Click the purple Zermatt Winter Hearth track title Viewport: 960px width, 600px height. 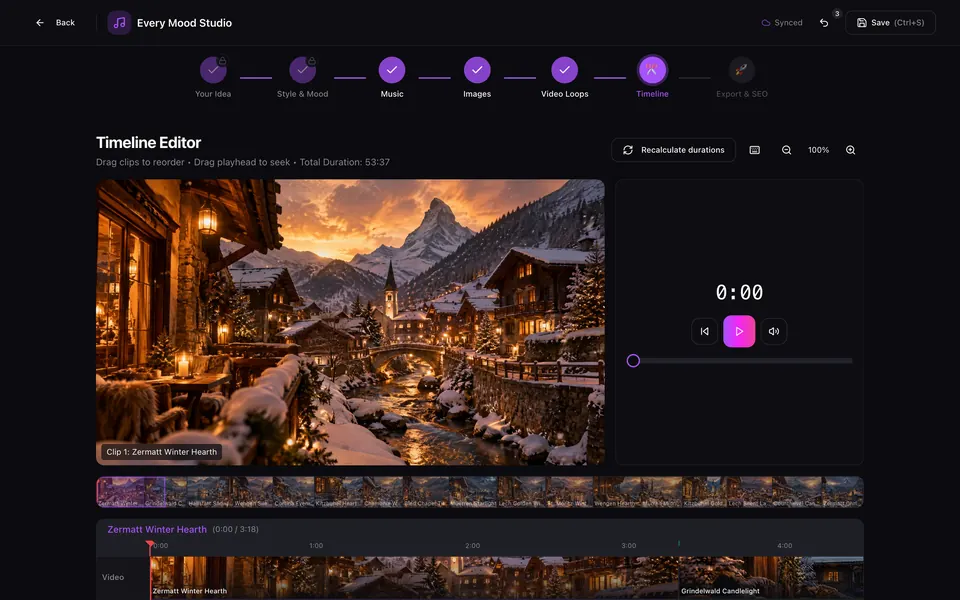pos(157,530)
